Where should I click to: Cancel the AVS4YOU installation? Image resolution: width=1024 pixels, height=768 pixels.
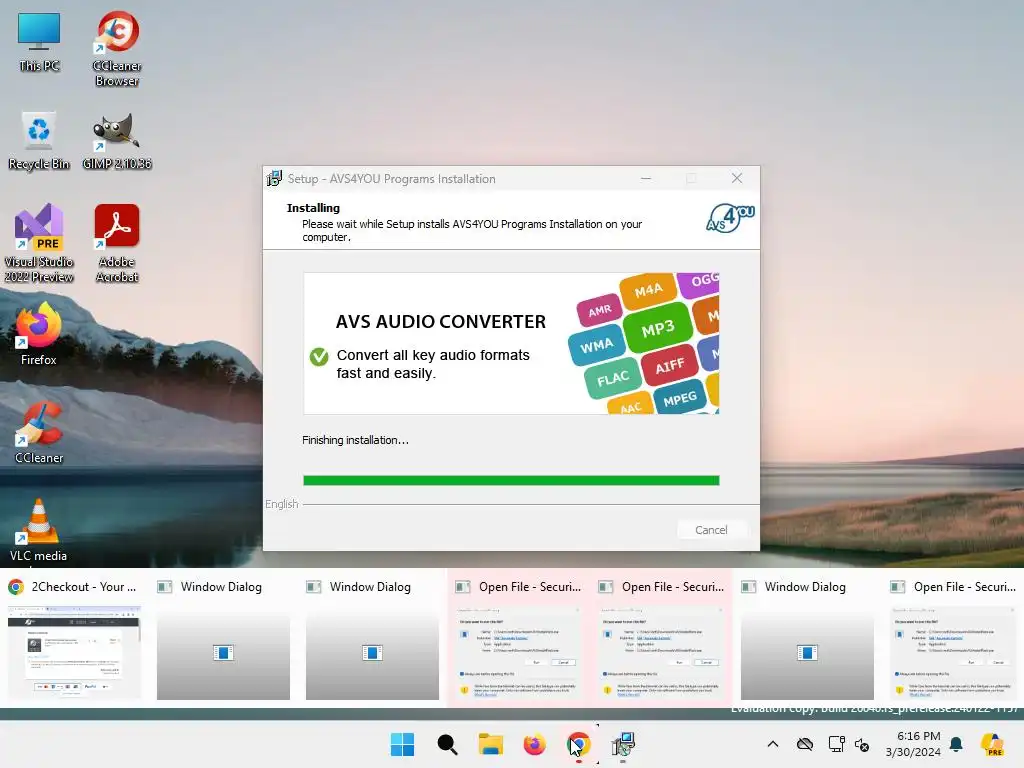coord(711,530)
